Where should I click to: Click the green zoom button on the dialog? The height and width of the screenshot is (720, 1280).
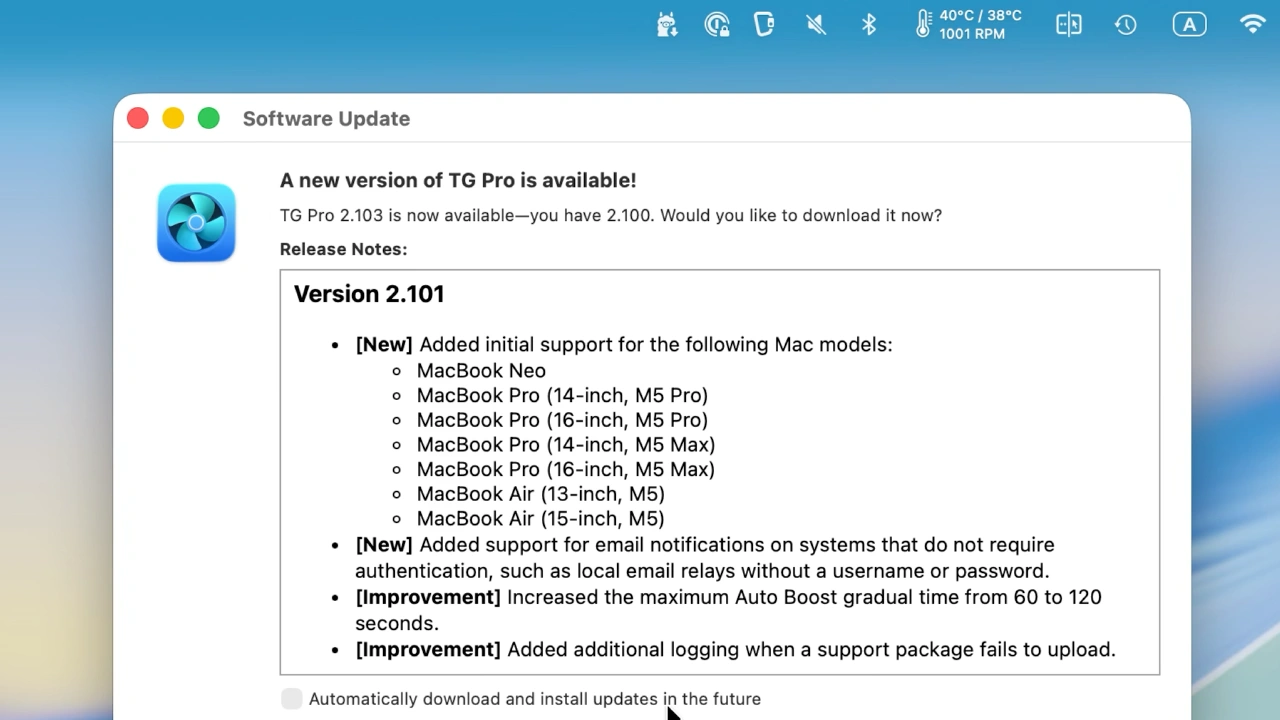click(x=208, y=118)
